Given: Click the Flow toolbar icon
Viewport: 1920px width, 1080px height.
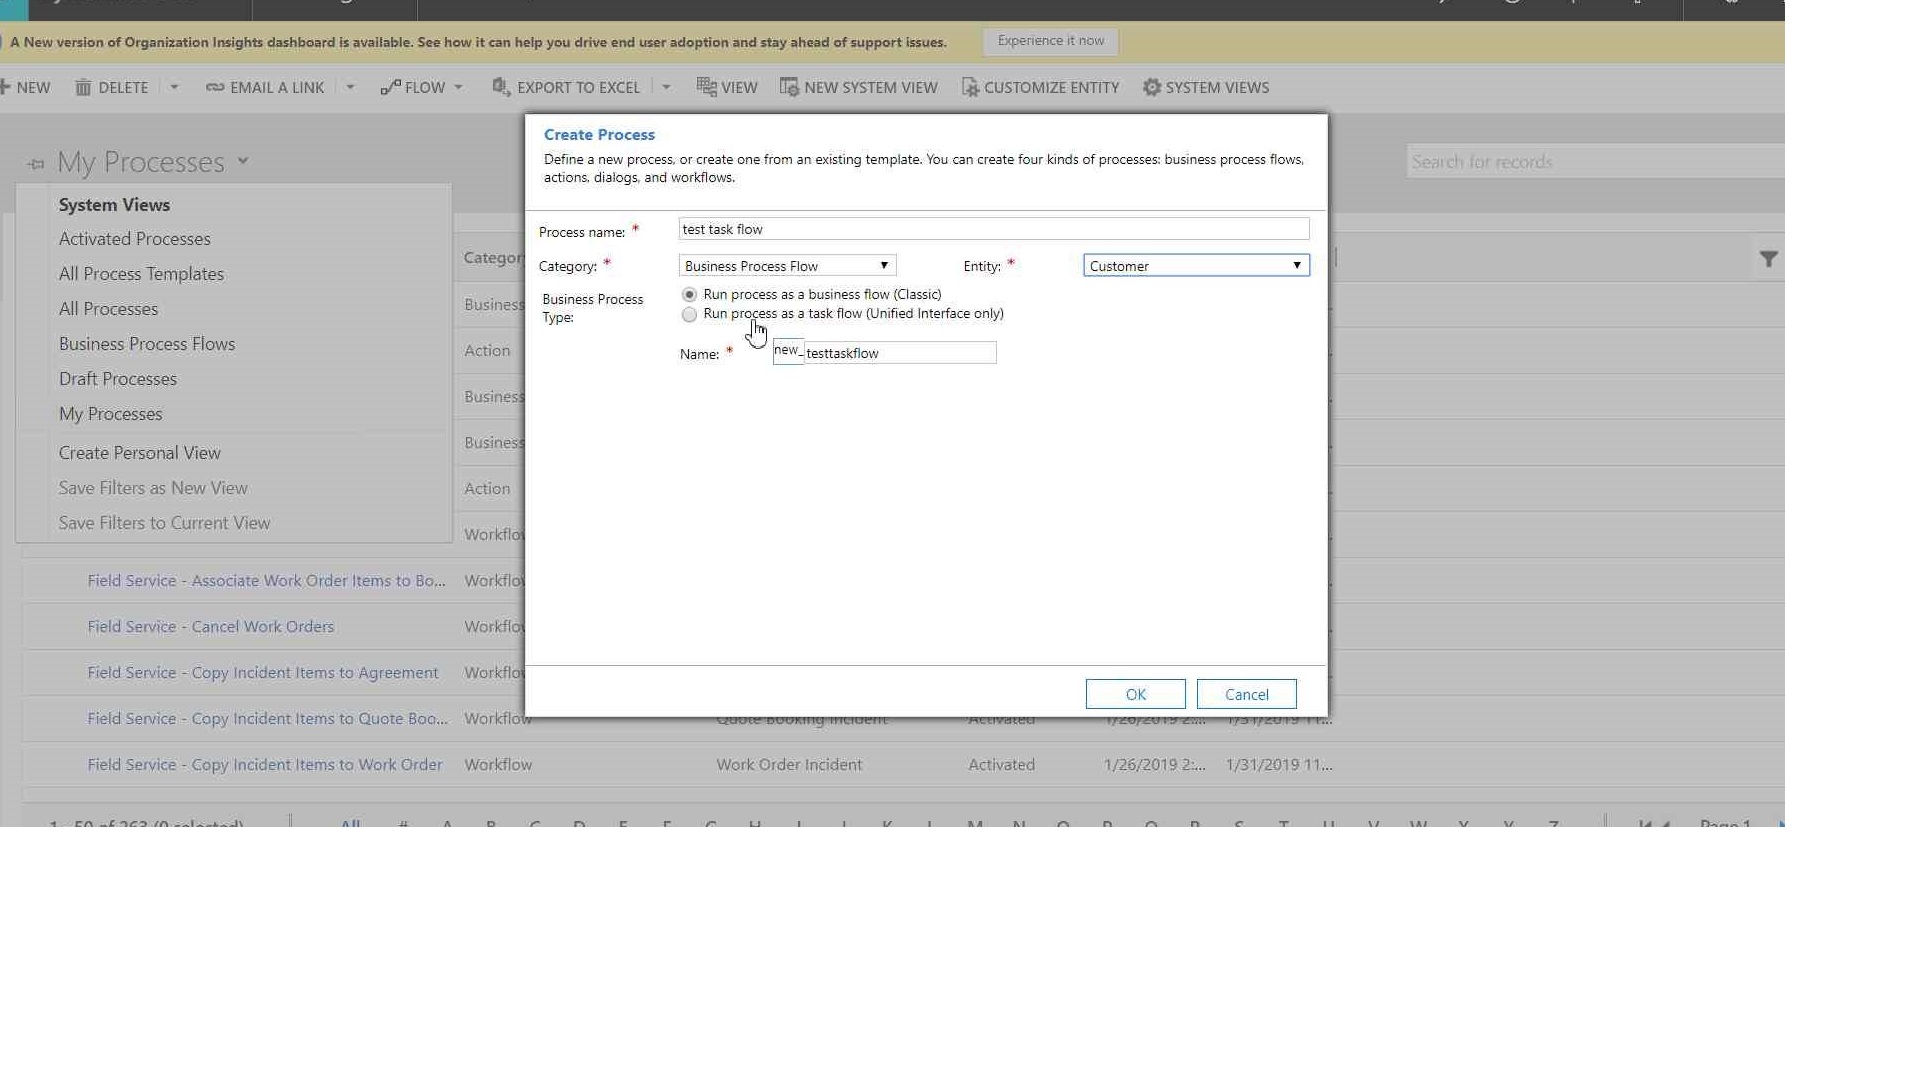Looking at the screenshot, I should [390, 88].
